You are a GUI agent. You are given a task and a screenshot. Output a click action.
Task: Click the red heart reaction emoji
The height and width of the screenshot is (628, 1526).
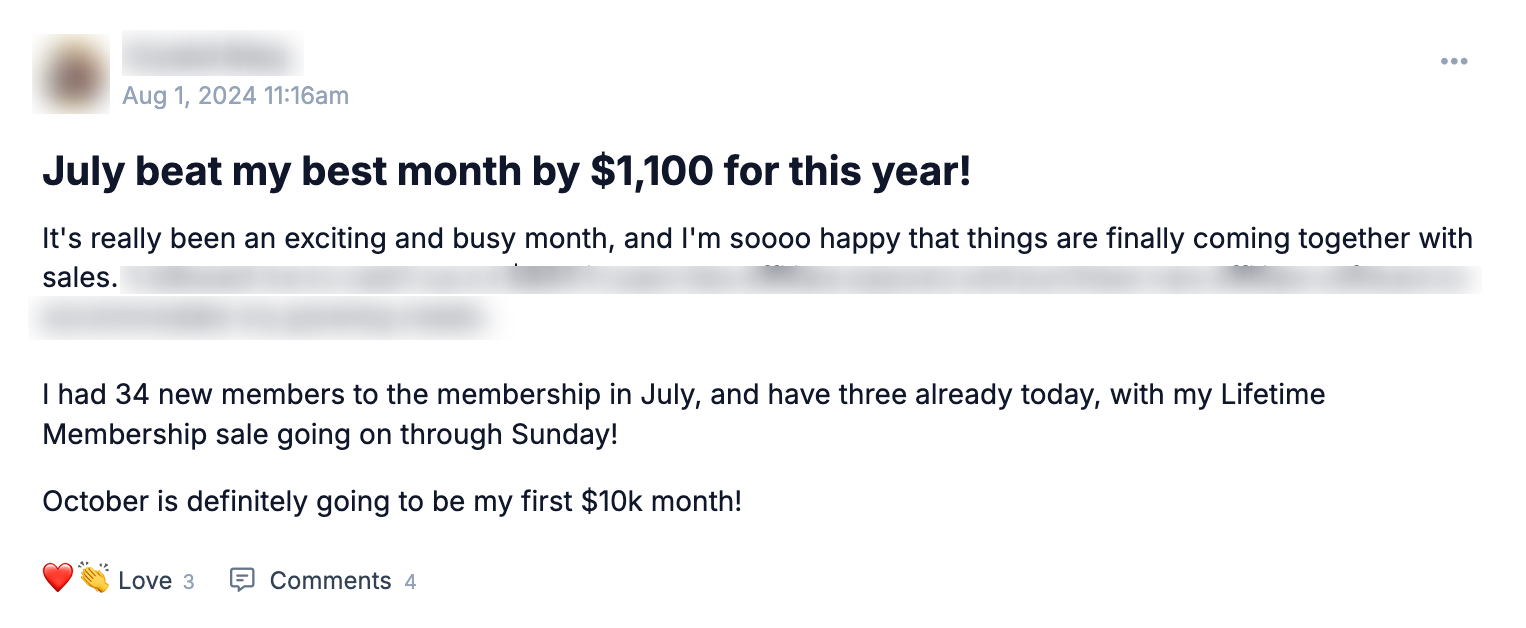[x=57, y=578]
